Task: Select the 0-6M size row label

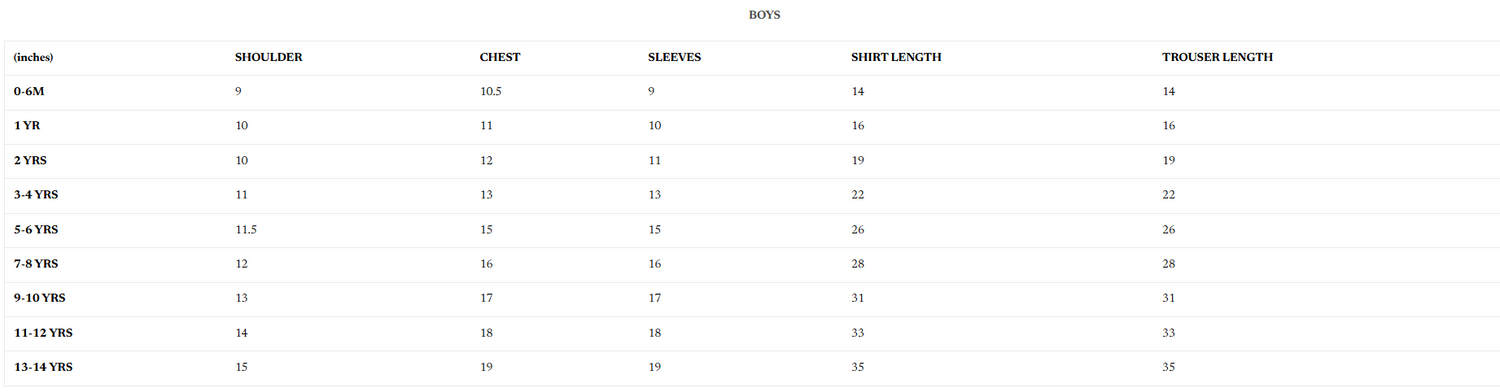Action: point(29,91)
